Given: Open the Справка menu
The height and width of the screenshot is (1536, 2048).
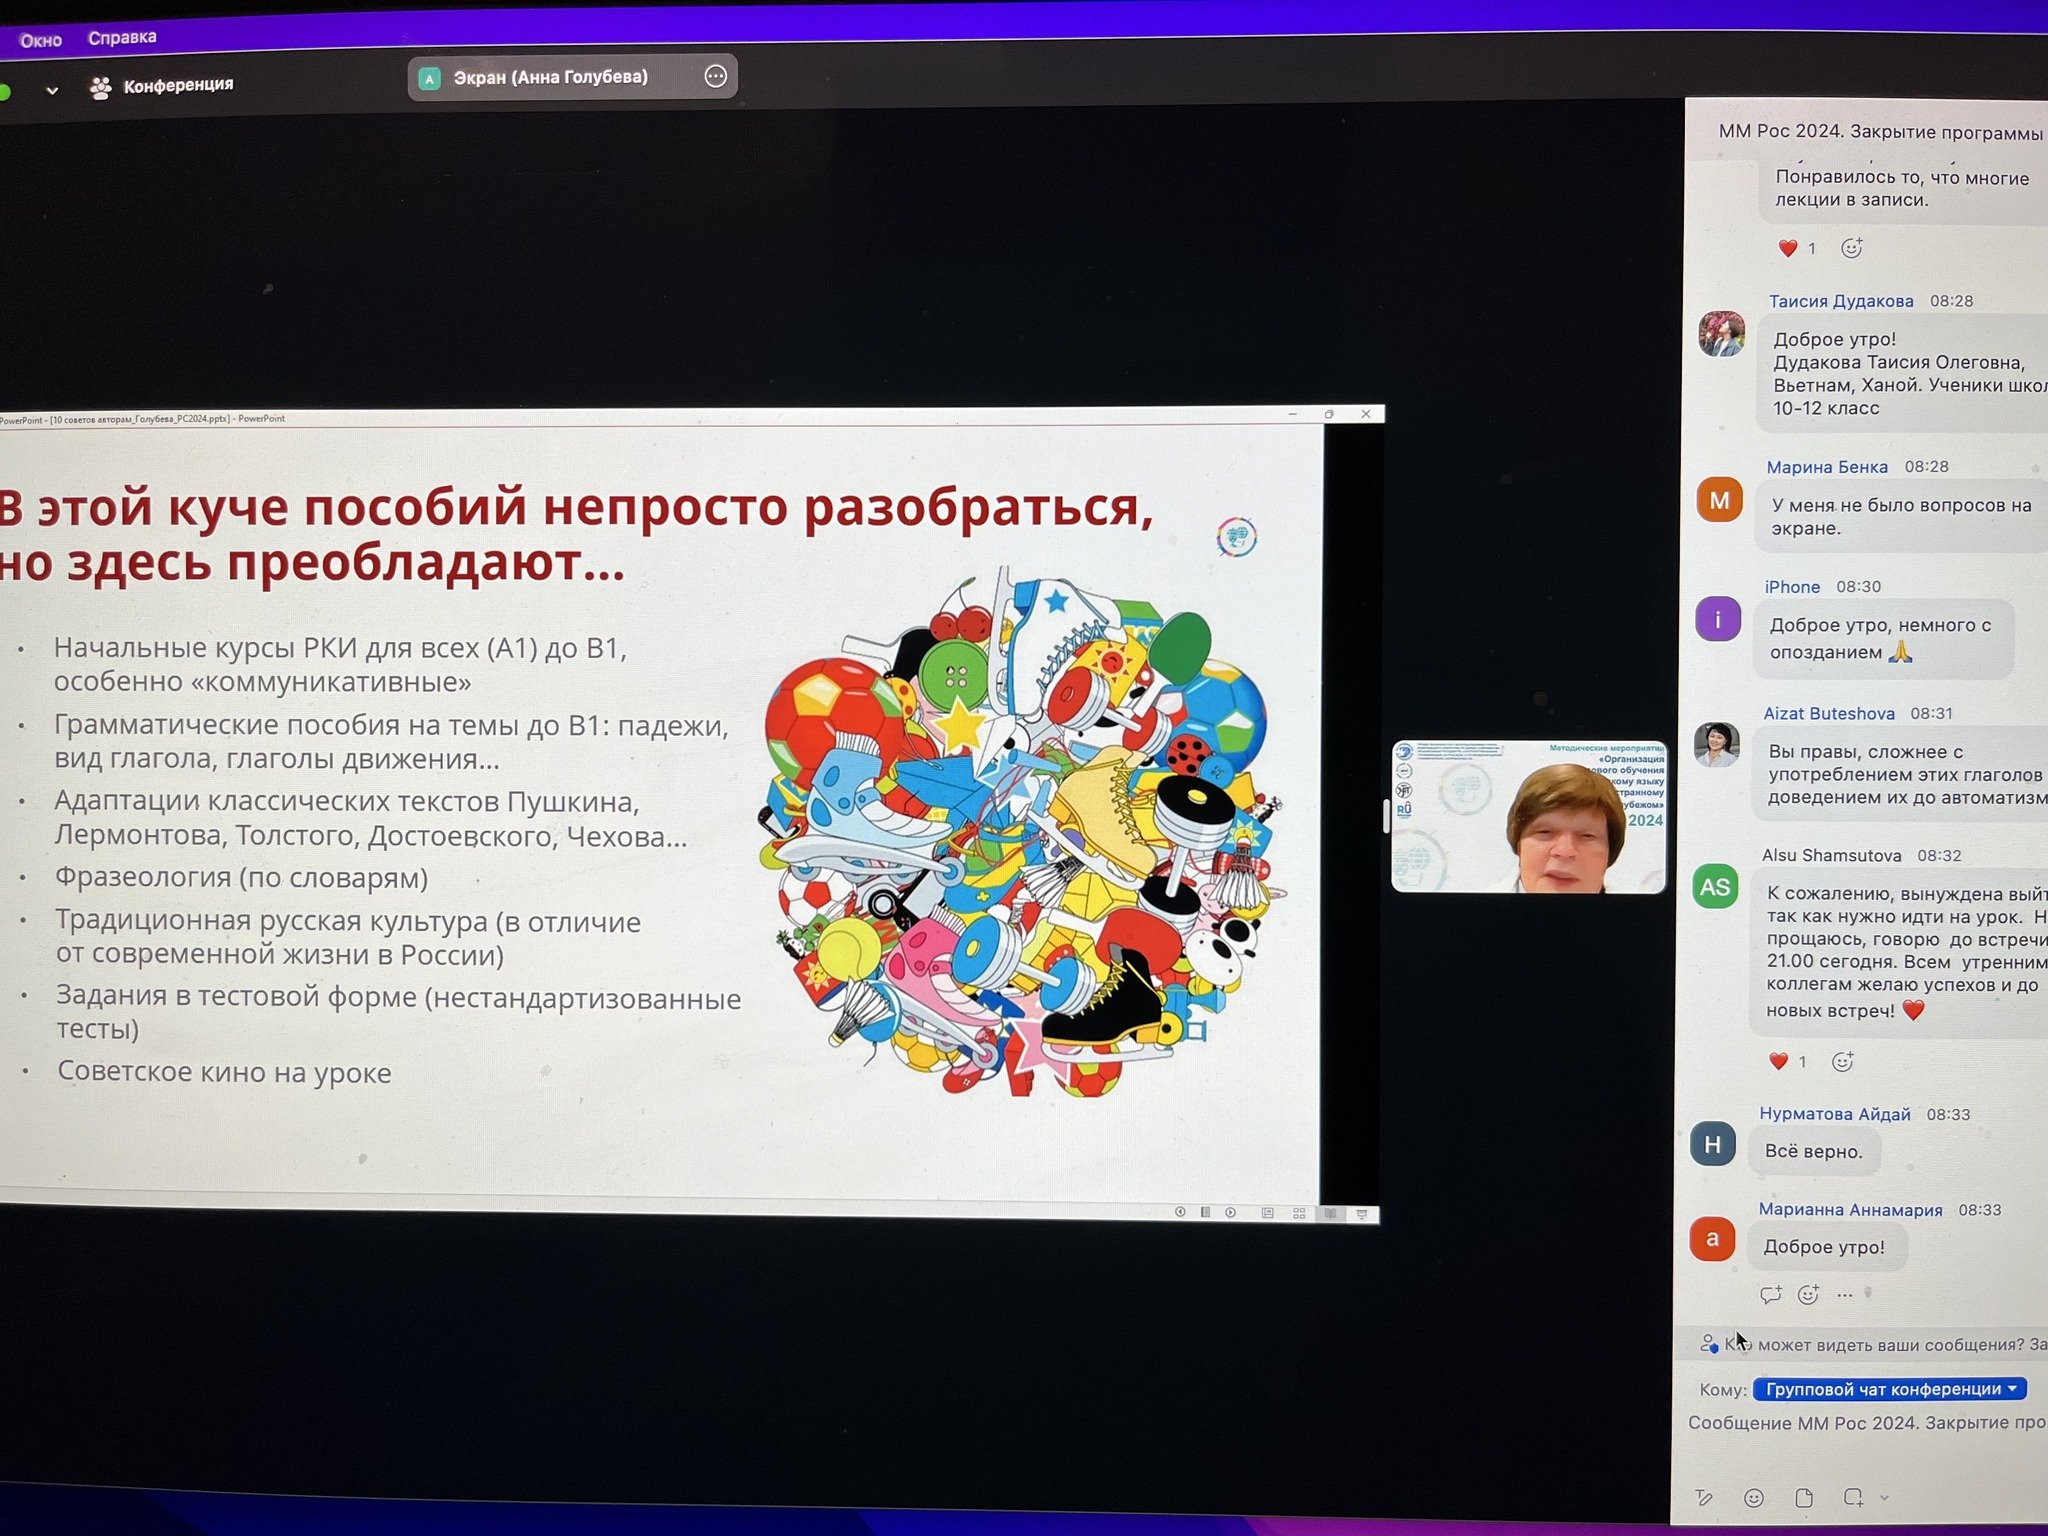Looking at the screenshot, I should (x=122, y=37).
